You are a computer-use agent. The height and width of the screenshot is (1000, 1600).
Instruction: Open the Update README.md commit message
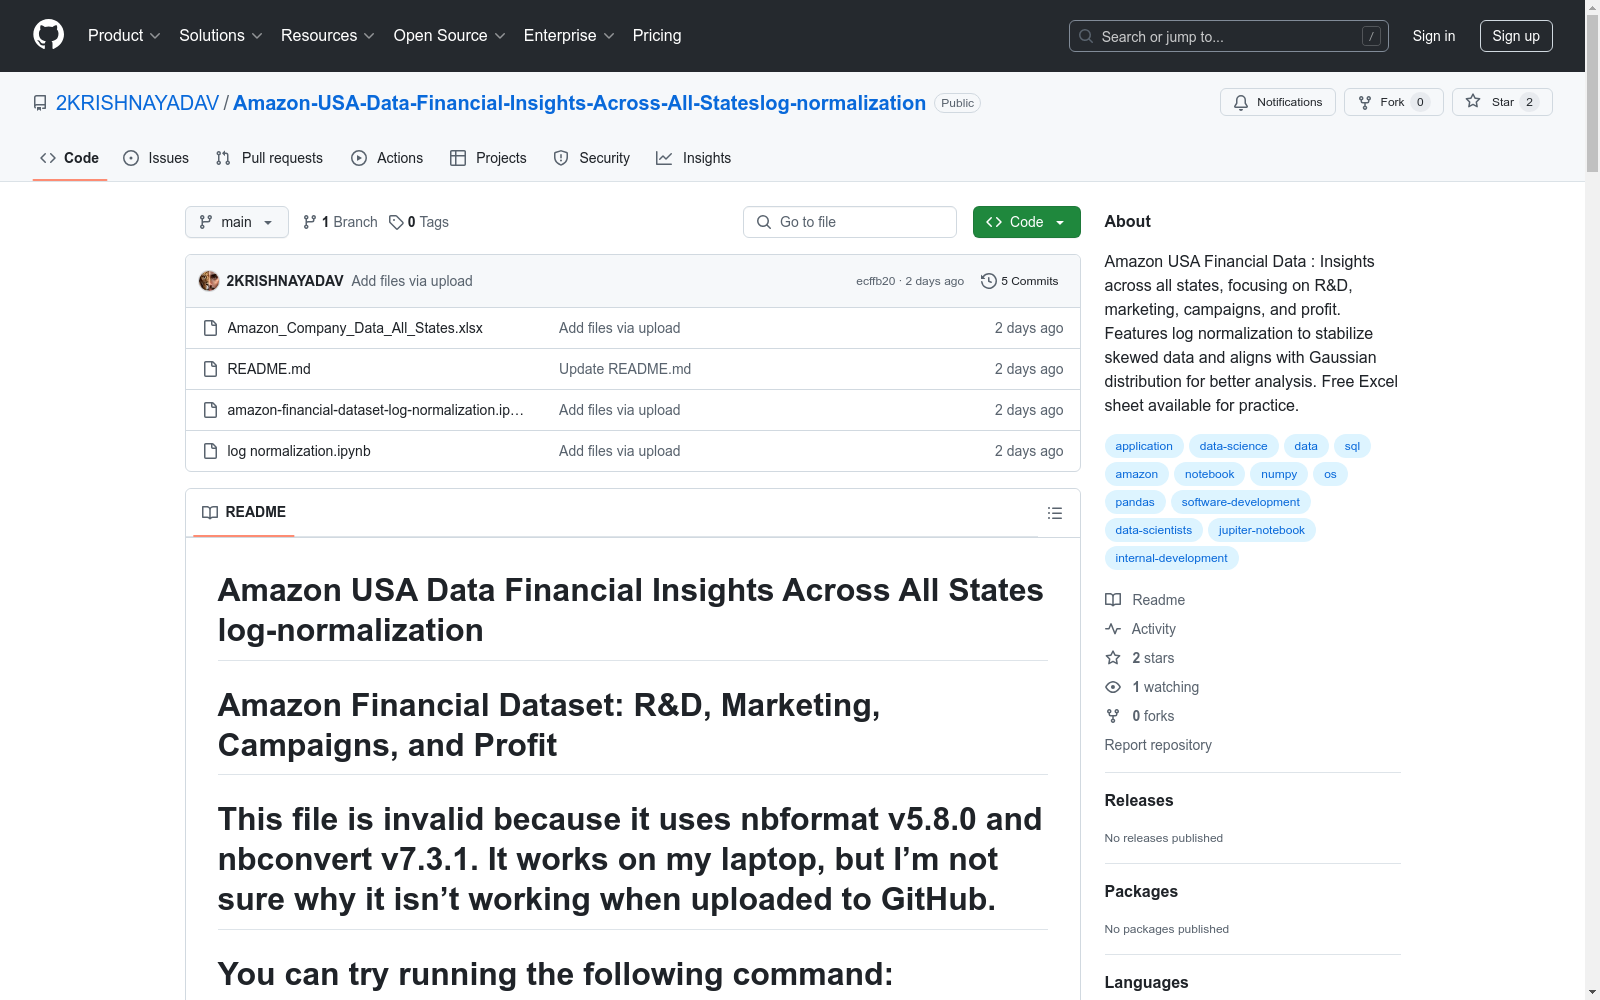[x=625, y=369]
